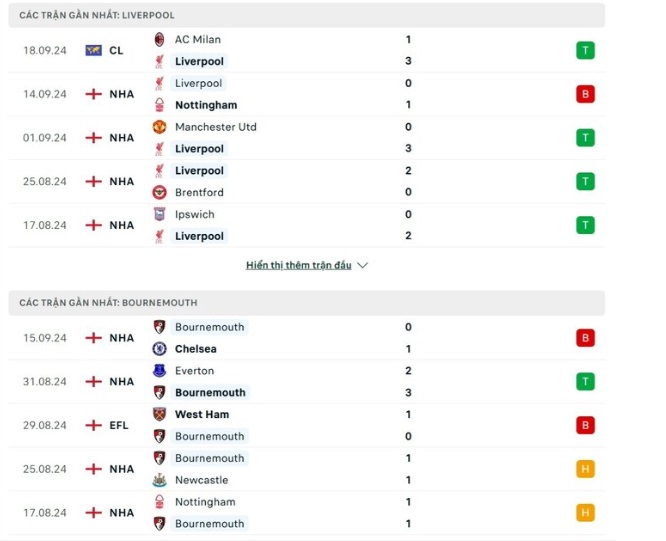Click the Ipswich club crest

tap(159, 214)
